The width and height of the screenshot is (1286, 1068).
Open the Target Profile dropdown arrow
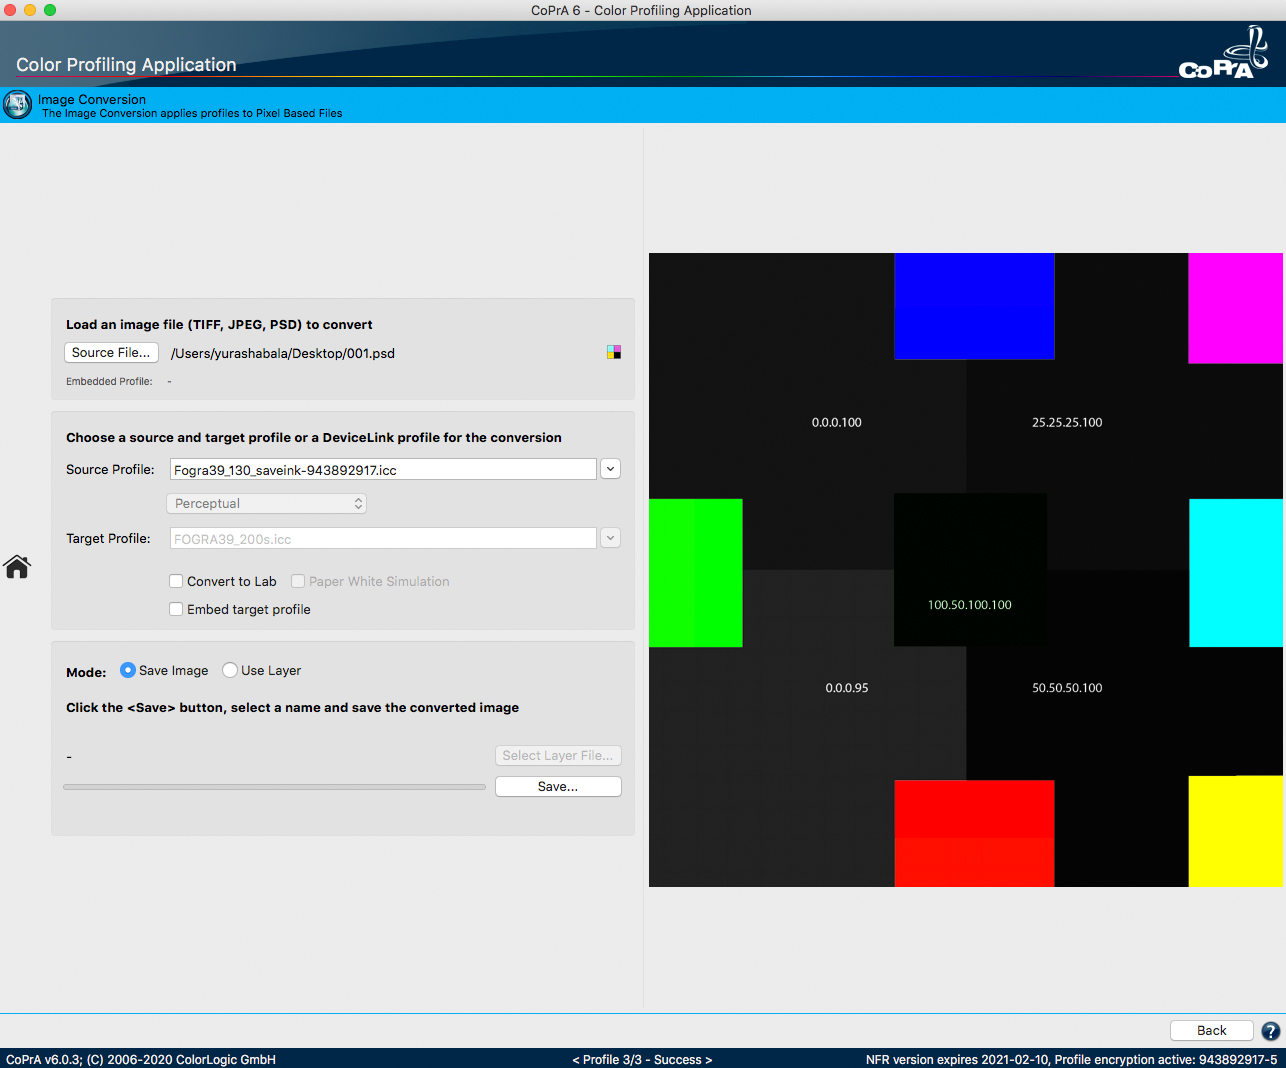pos(610,538)
